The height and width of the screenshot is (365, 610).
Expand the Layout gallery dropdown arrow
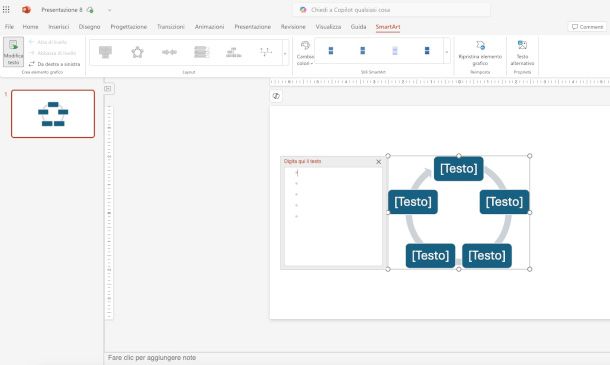(285, 53)
